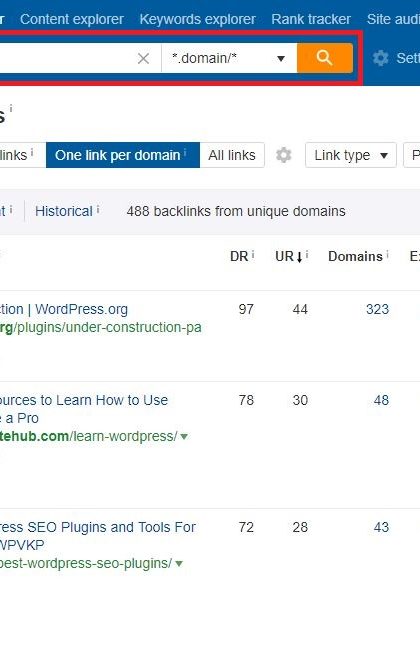
Task: Go to Rank tracker
Action: (311, 19)
